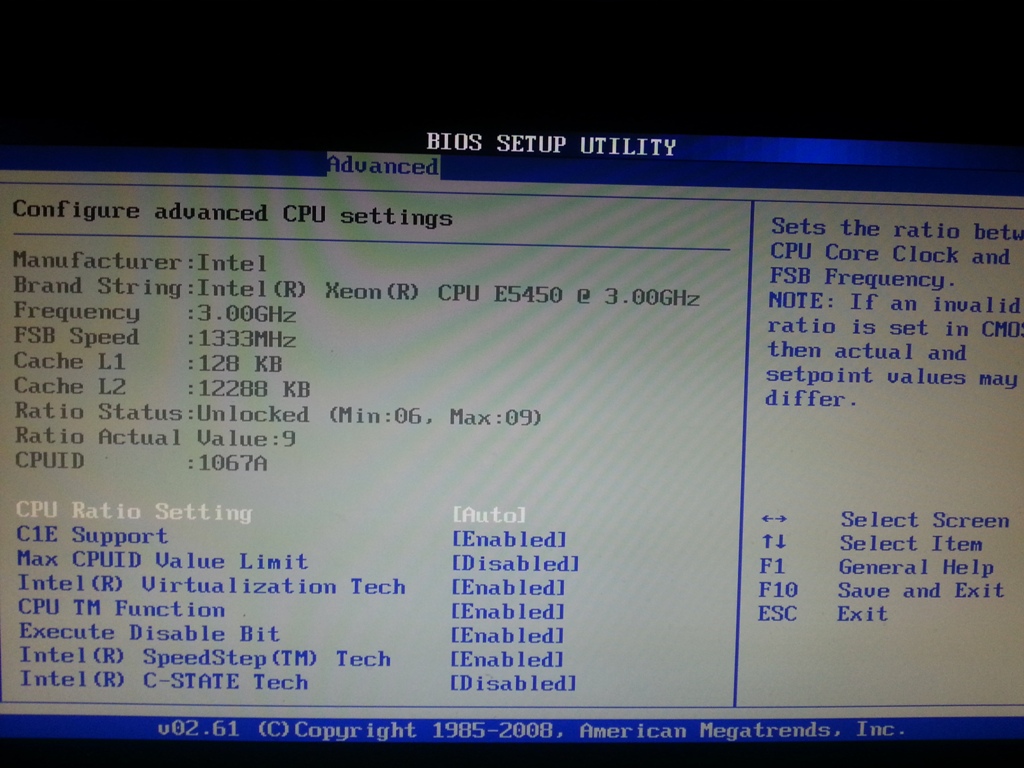
Task: Click the American Megatrends copyright footer
Action: click(x=532, y=729)
